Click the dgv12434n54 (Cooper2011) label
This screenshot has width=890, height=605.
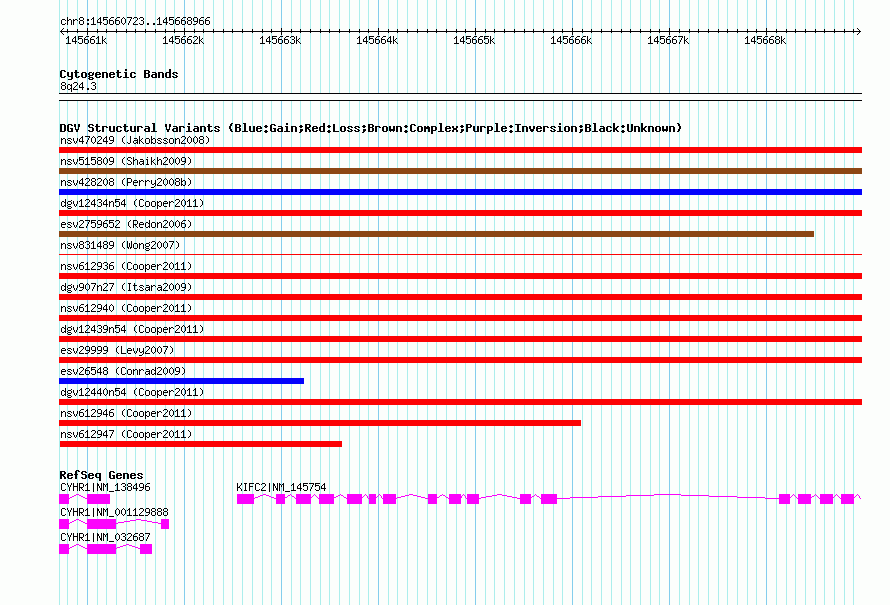click(132, 203)
